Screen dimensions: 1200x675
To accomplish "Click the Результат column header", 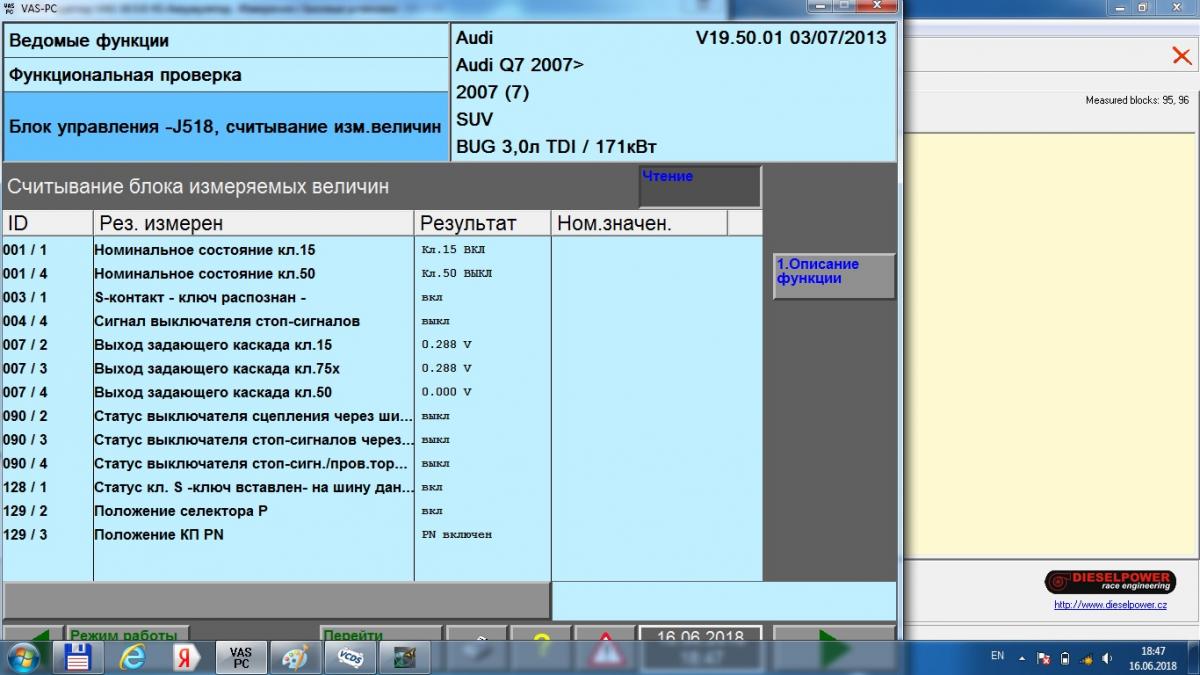I will pyautogui.click(x=482, y=223).
